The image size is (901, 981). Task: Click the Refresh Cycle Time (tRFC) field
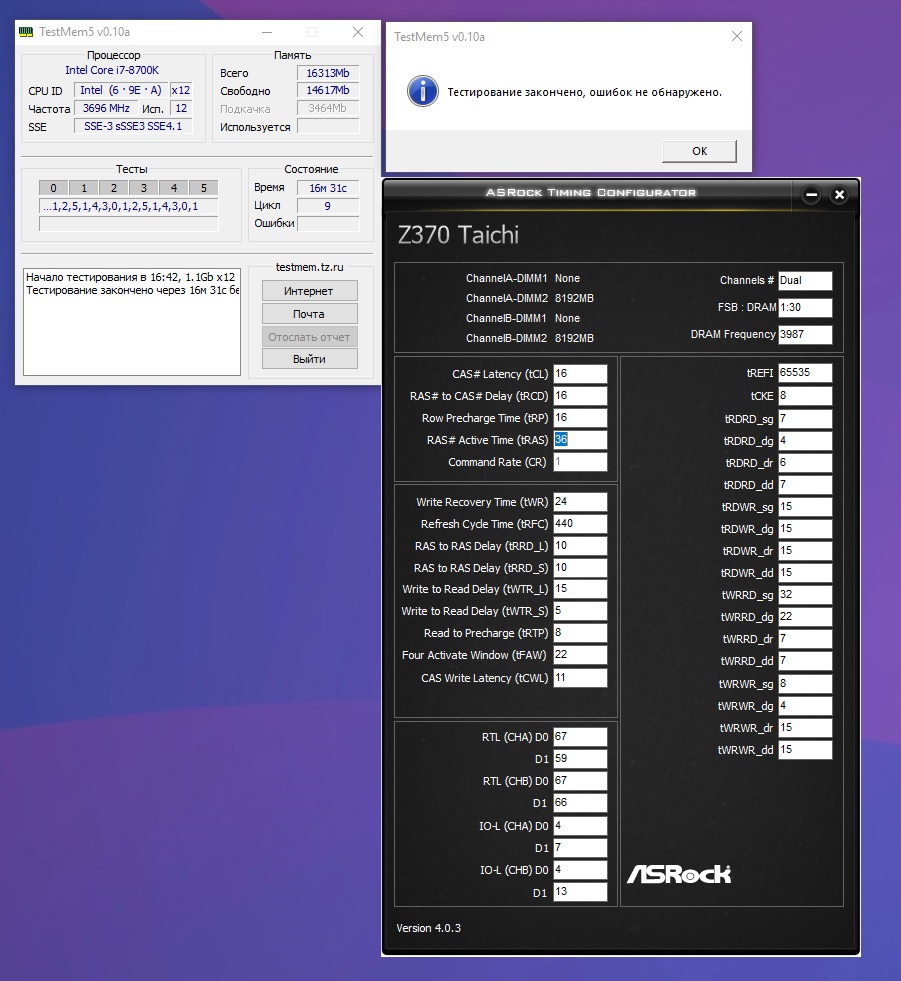point(580,524)
